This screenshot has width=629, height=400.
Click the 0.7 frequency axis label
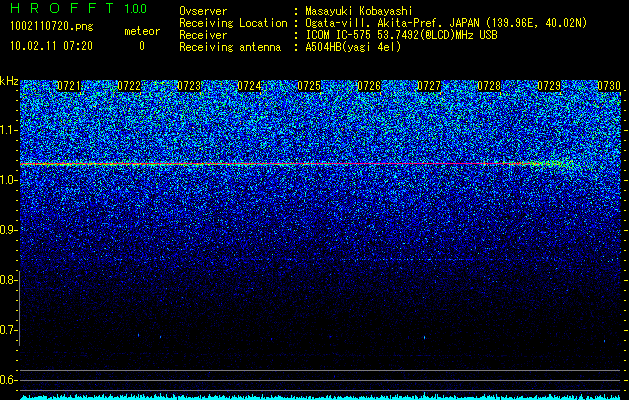tap(8, 330)
